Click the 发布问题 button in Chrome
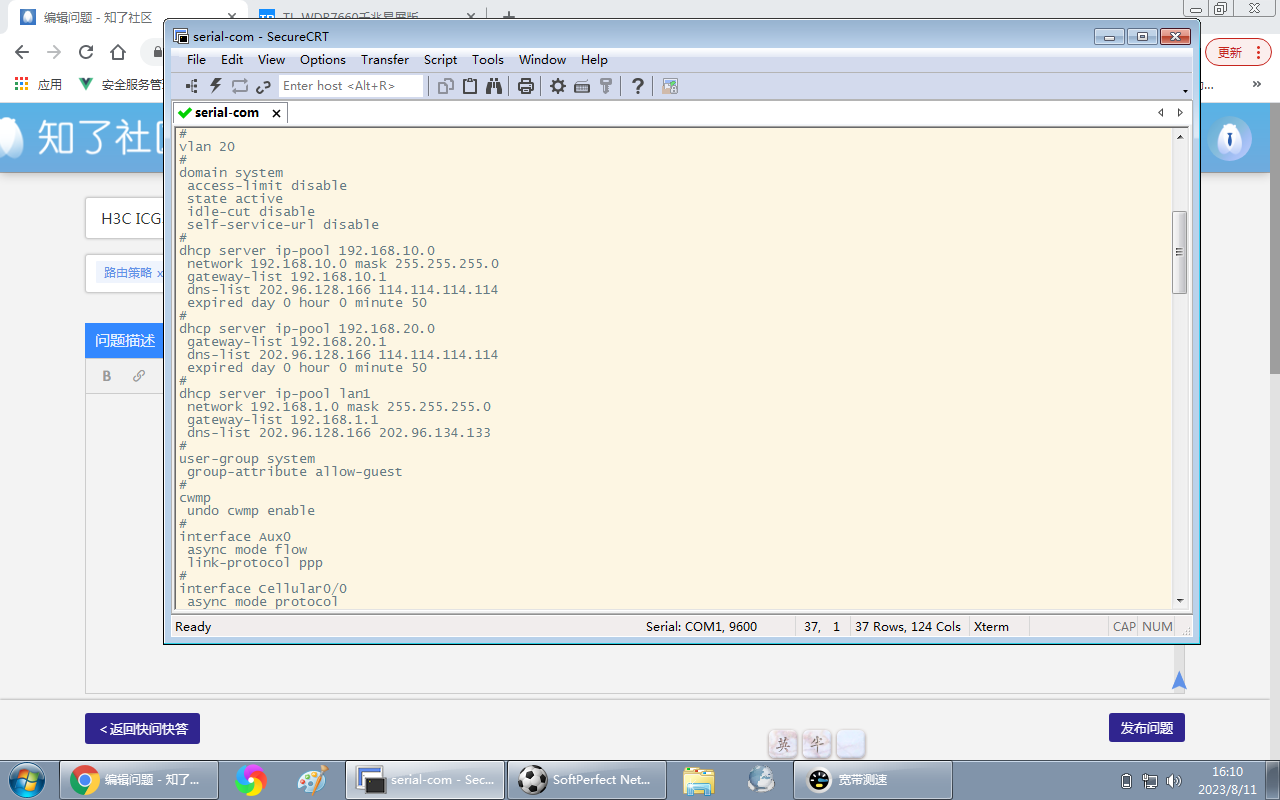This screenshot has width=1280, height=800. pos(1146,728)
